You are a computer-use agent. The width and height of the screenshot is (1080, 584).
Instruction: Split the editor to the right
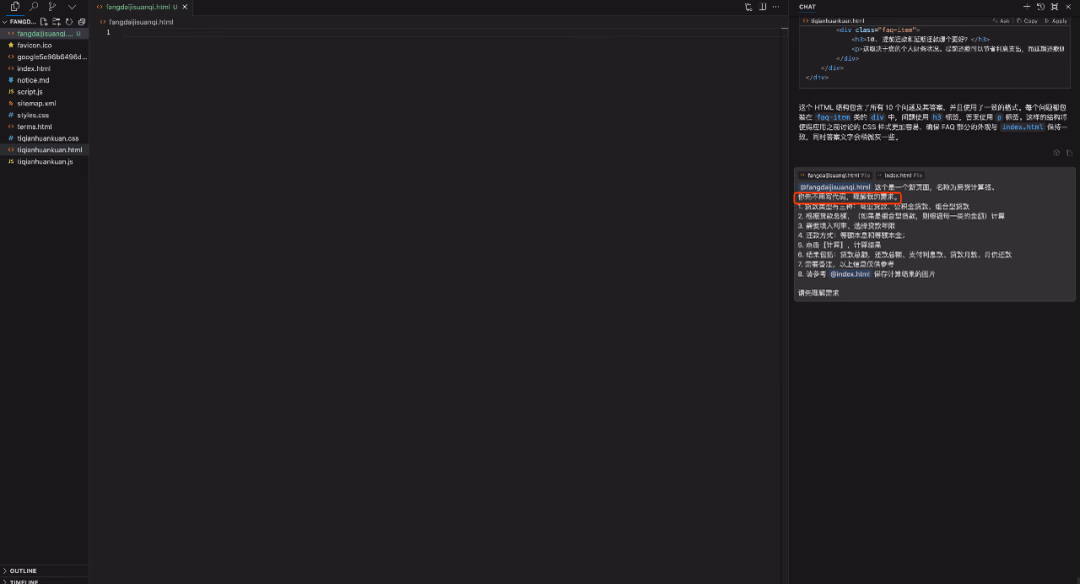pos(762,7)
